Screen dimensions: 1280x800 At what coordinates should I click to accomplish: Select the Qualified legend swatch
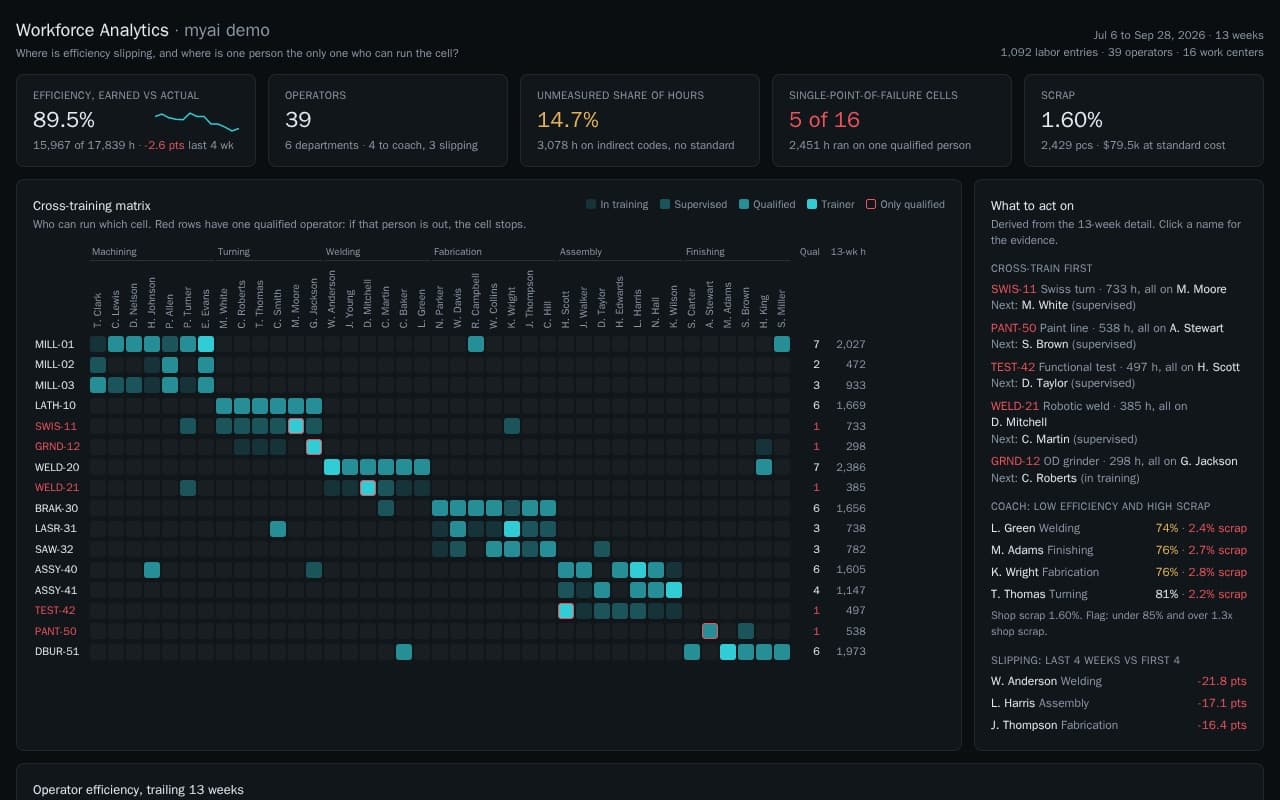coord(744,204)
